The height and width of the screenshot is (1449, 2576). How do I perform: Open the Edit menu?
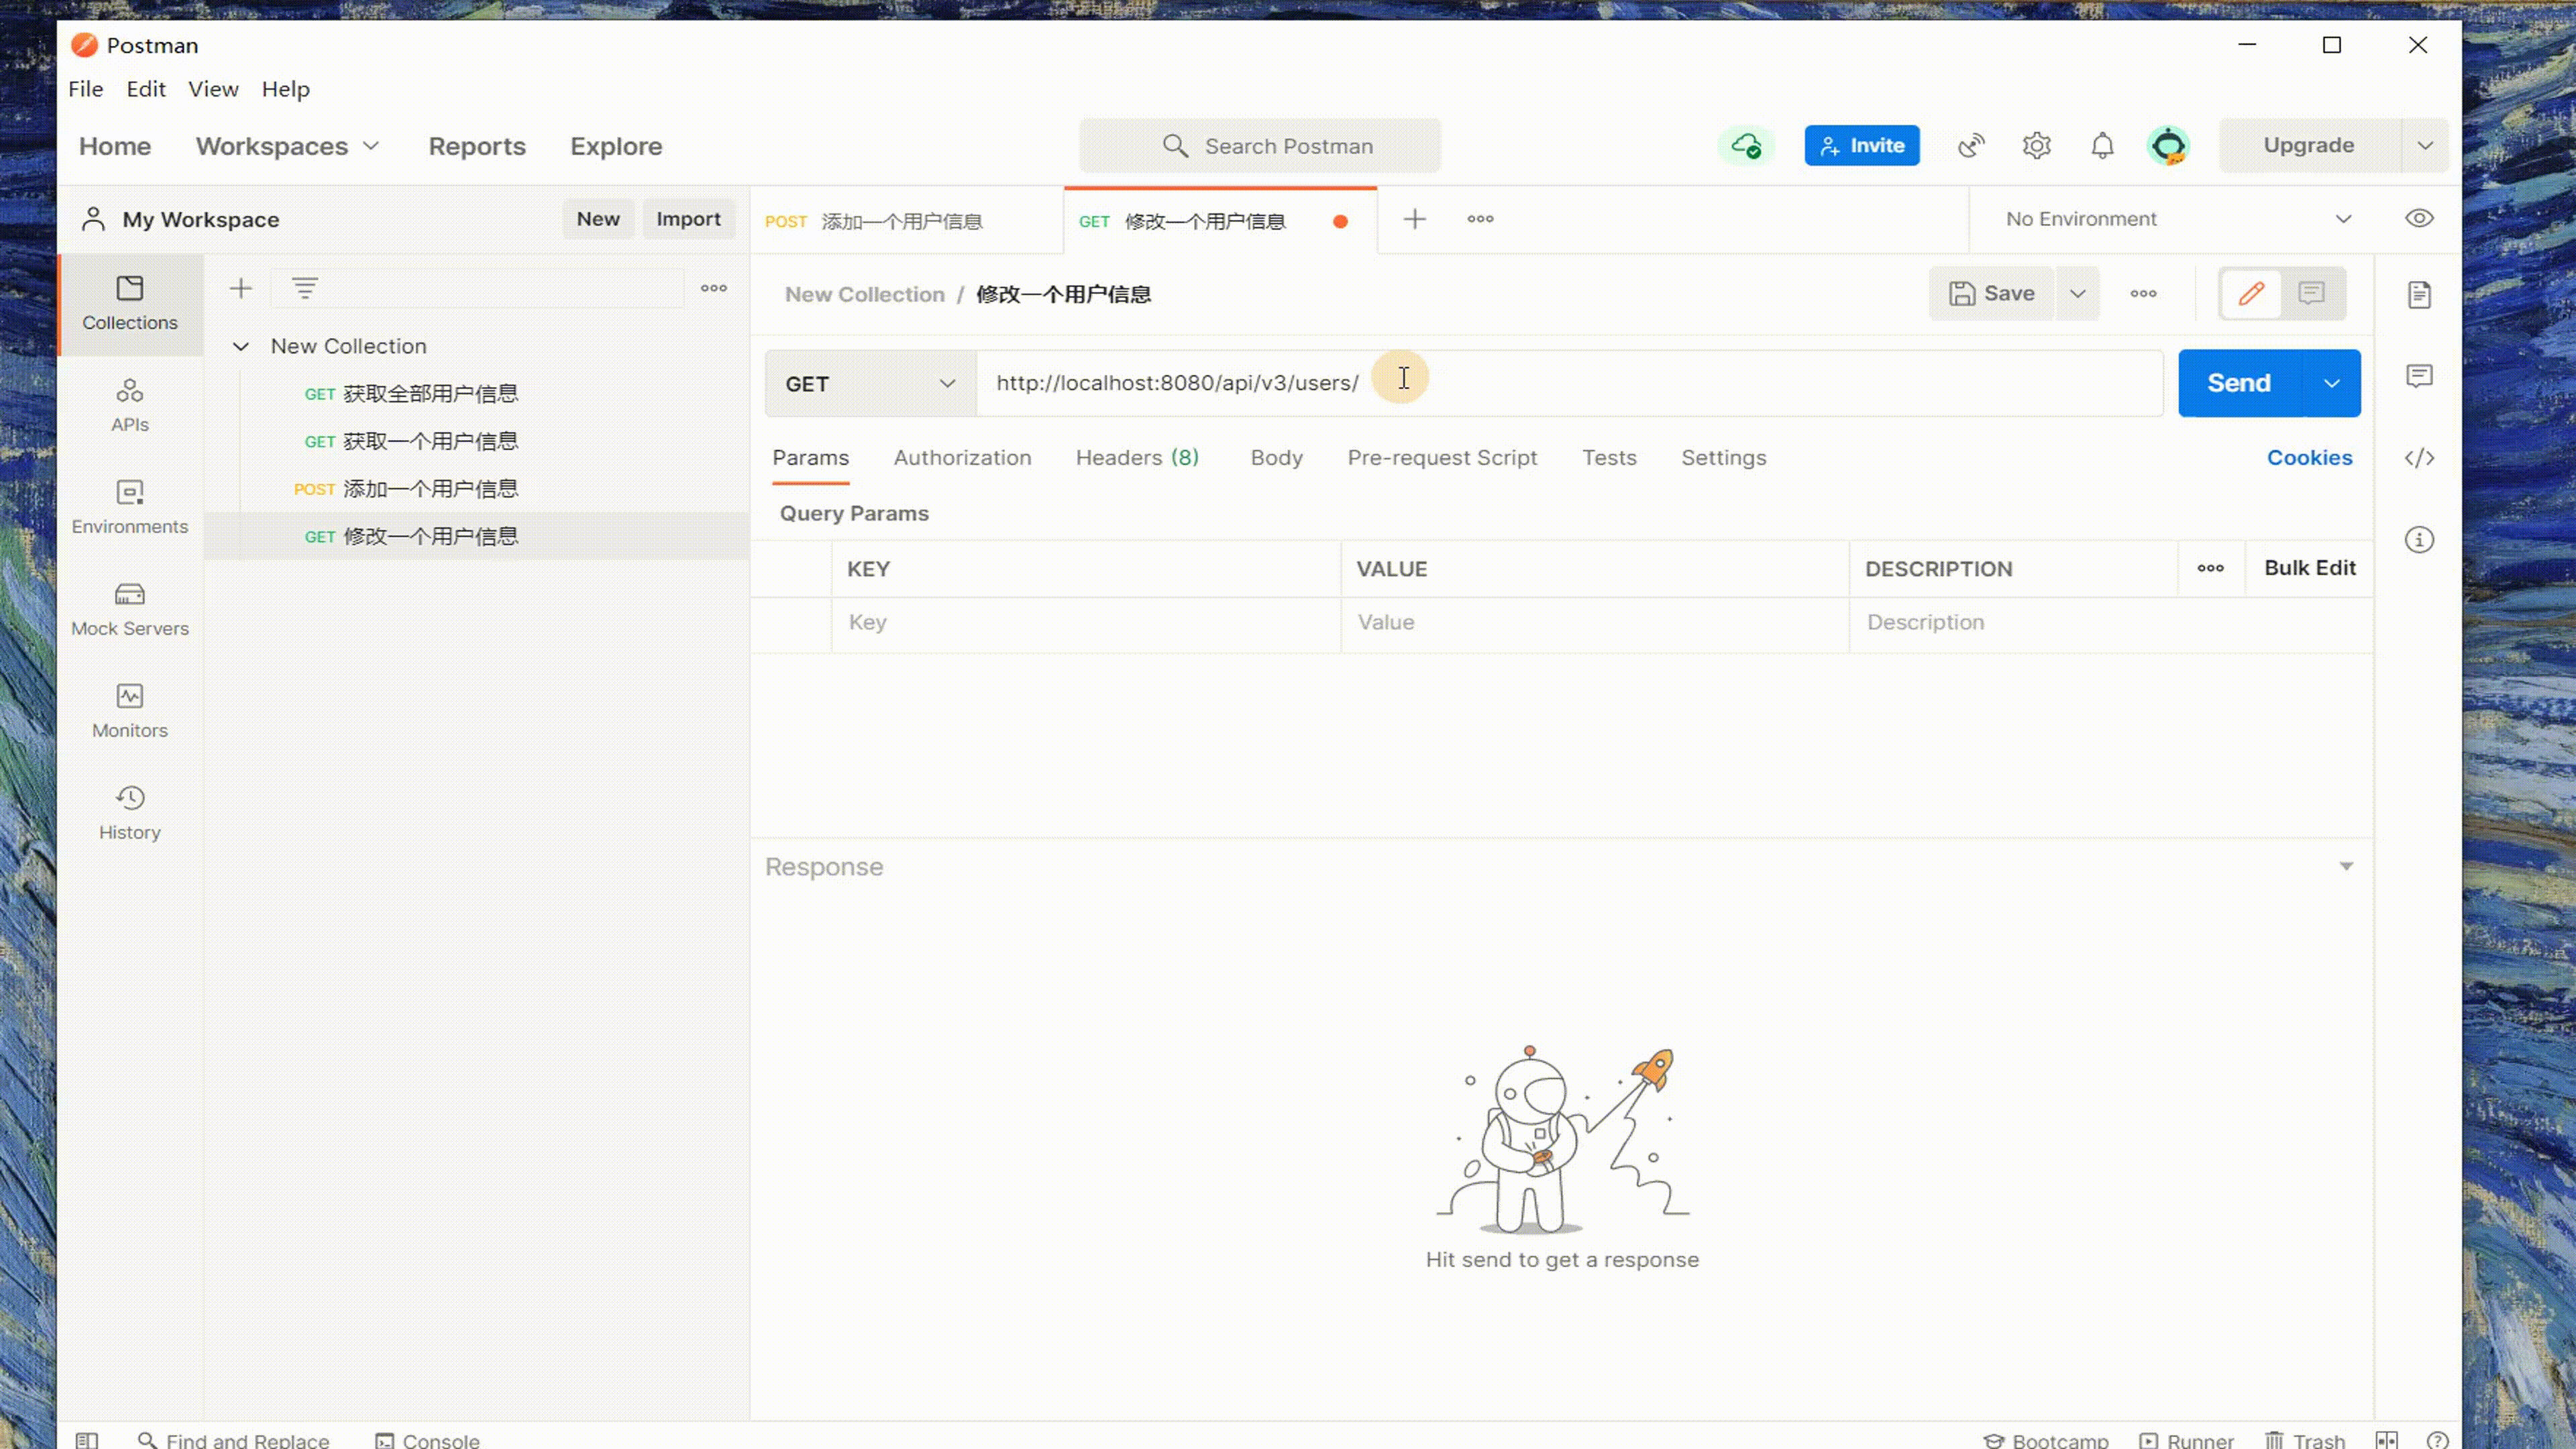click(146, 89)
